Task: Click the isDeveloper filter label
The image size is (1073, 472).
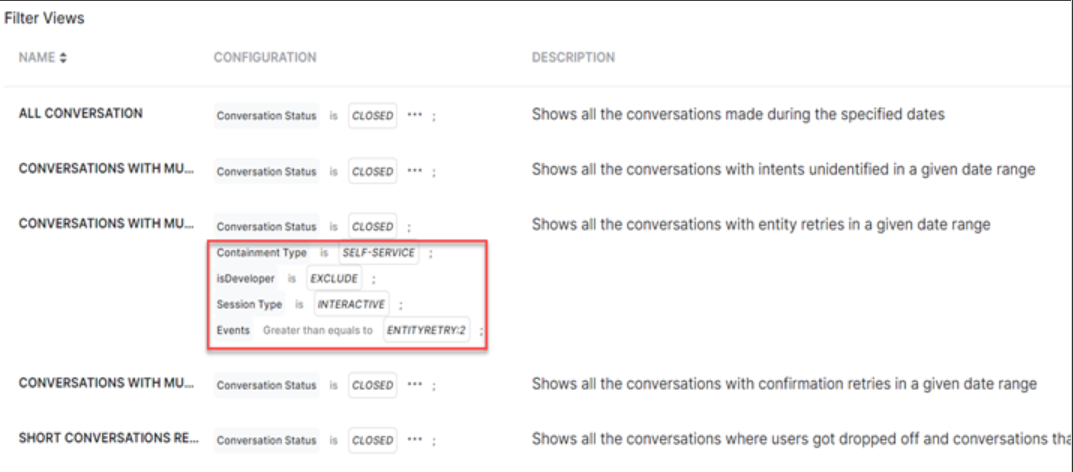Action: point(245,279)
